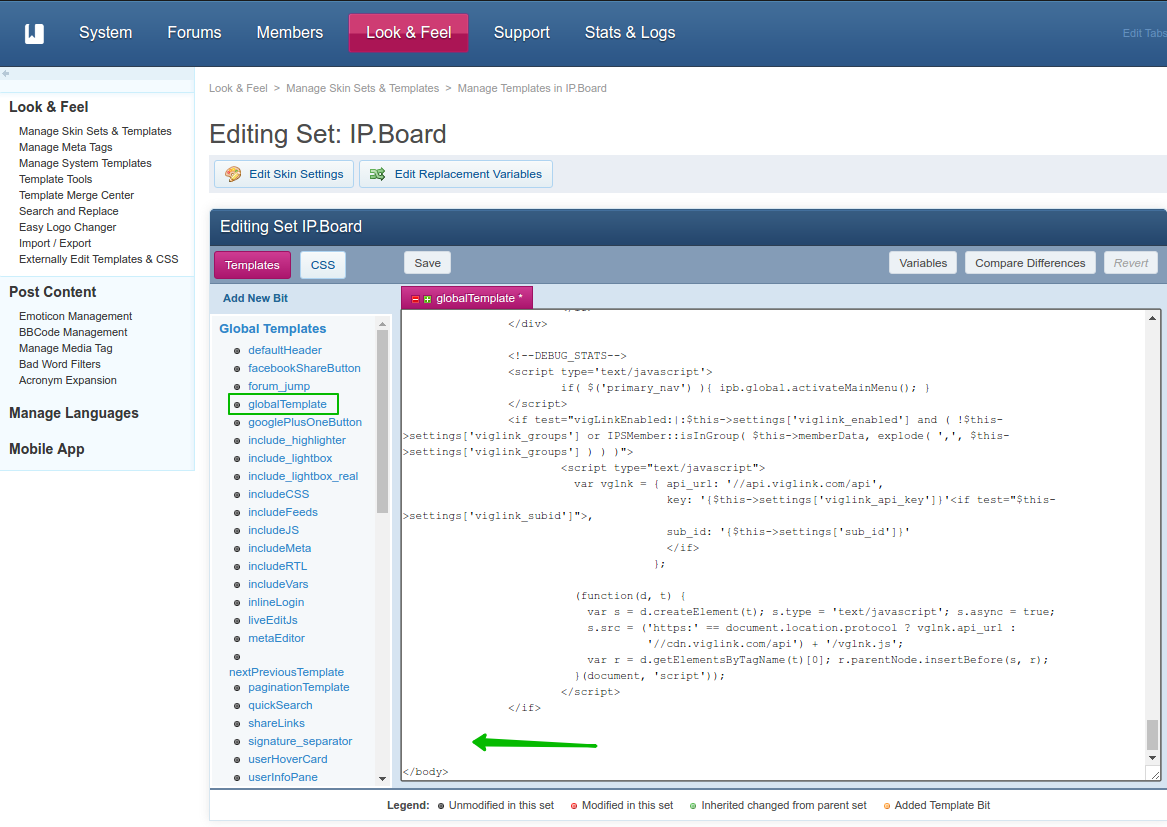Open Manage Skin Sets & Templates sidebar link

pyautogui.click(x=95, y=131)
